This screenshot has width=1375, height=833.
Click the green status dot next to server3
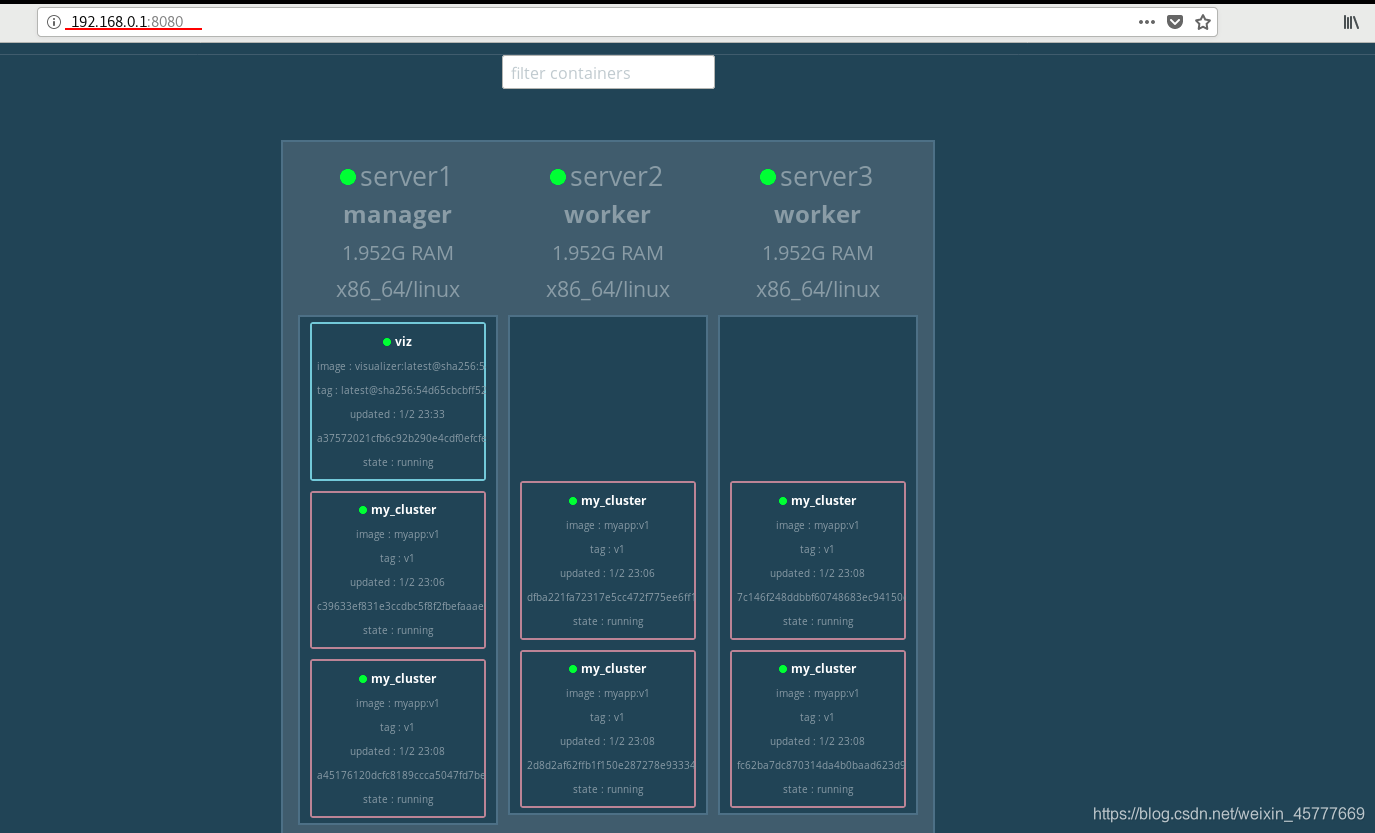point(768,177)
